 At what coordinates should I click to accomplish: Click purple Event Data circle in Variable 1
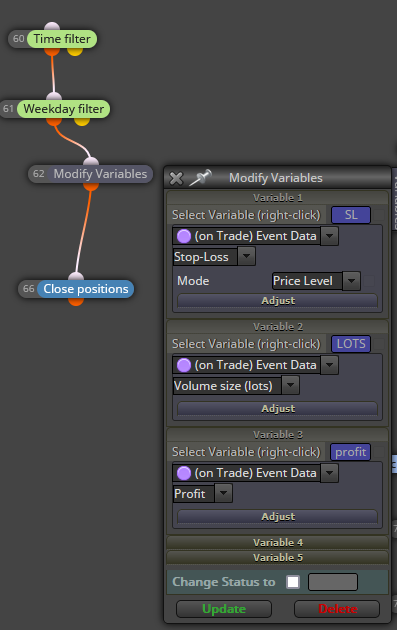[184, 236]
